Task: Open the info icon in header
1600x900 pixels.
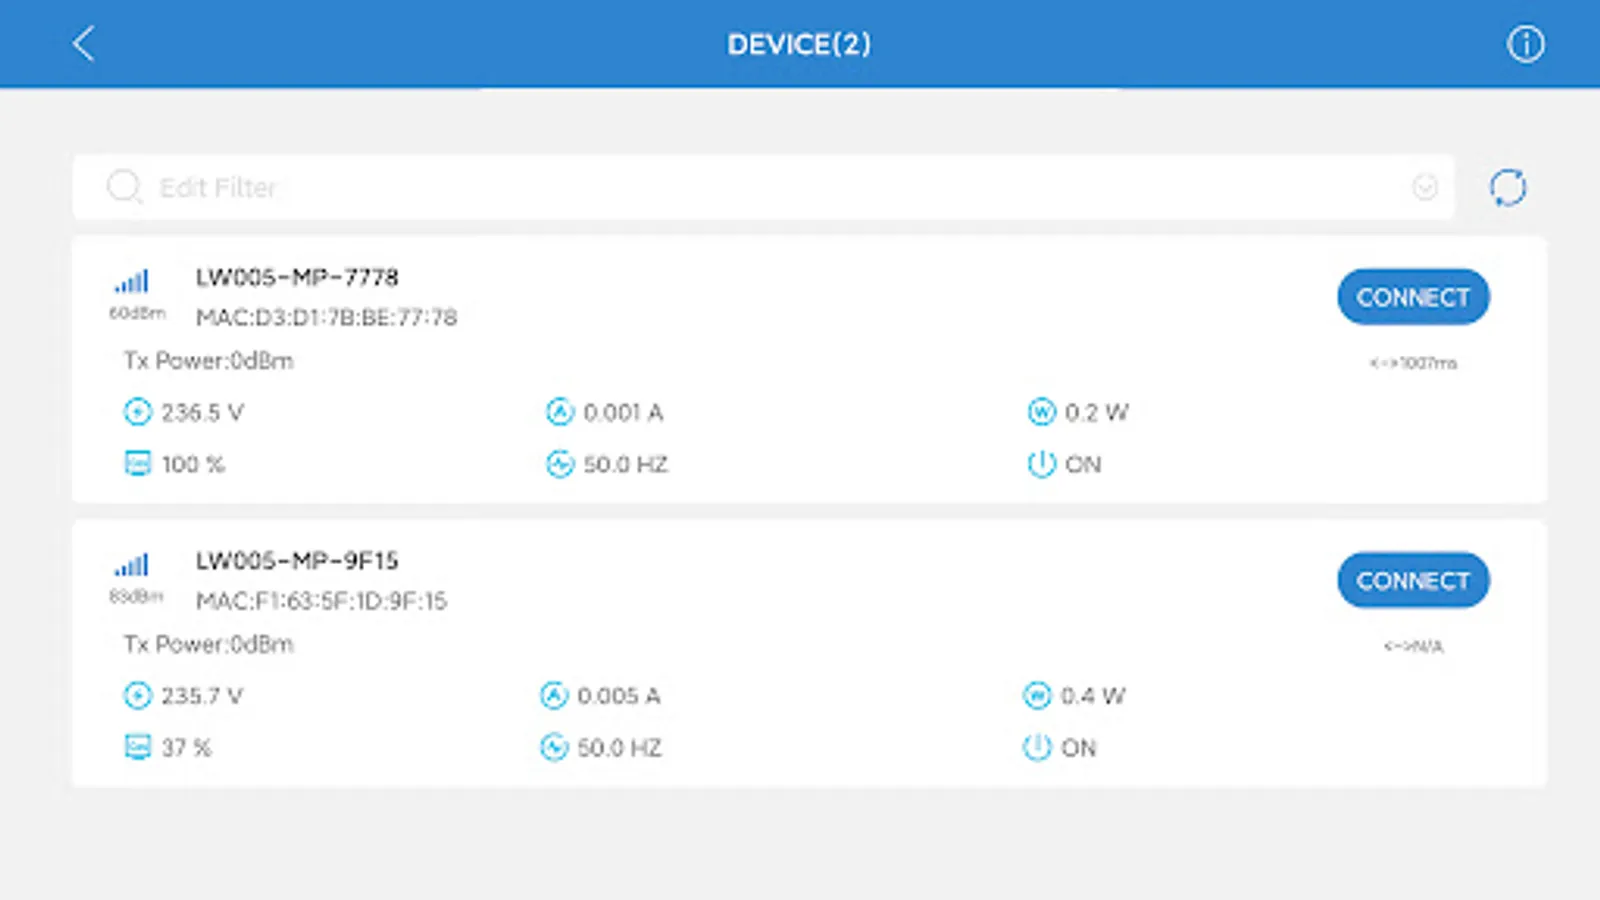Action: [1525, 44]
